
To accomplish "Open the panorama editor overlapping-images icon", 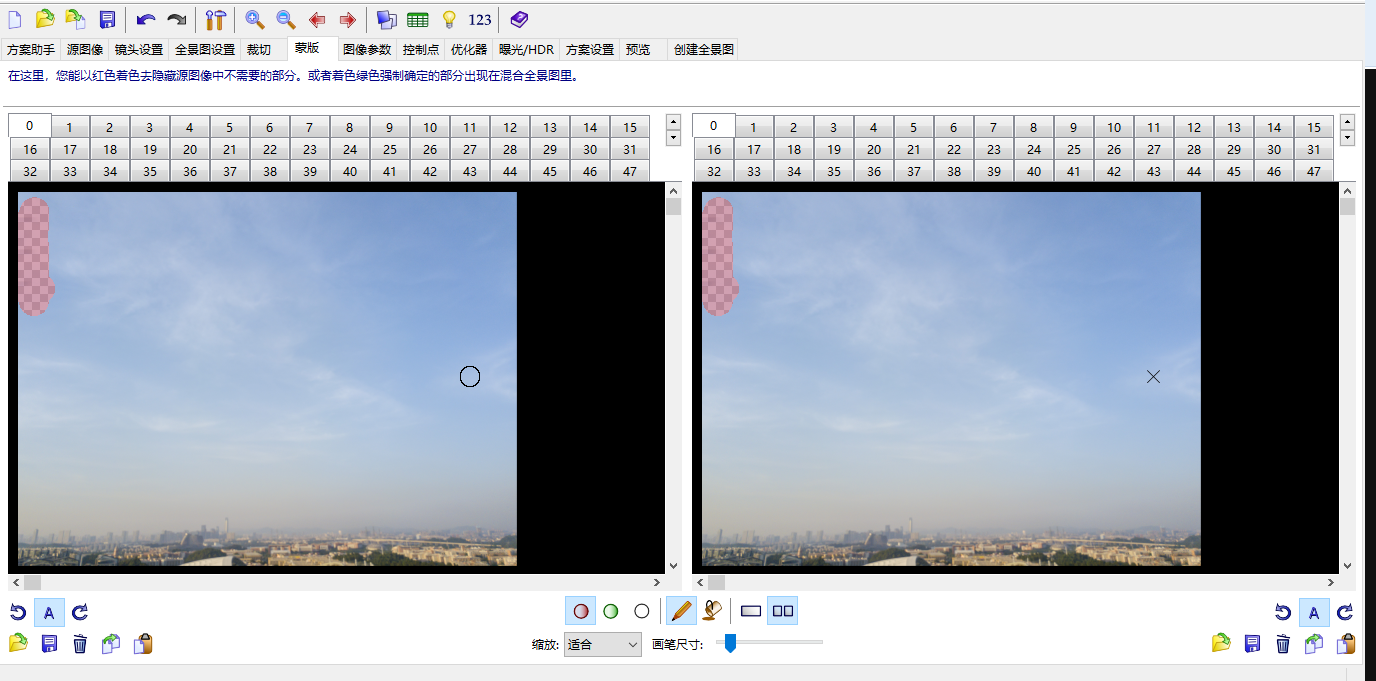I will [386, 19].
